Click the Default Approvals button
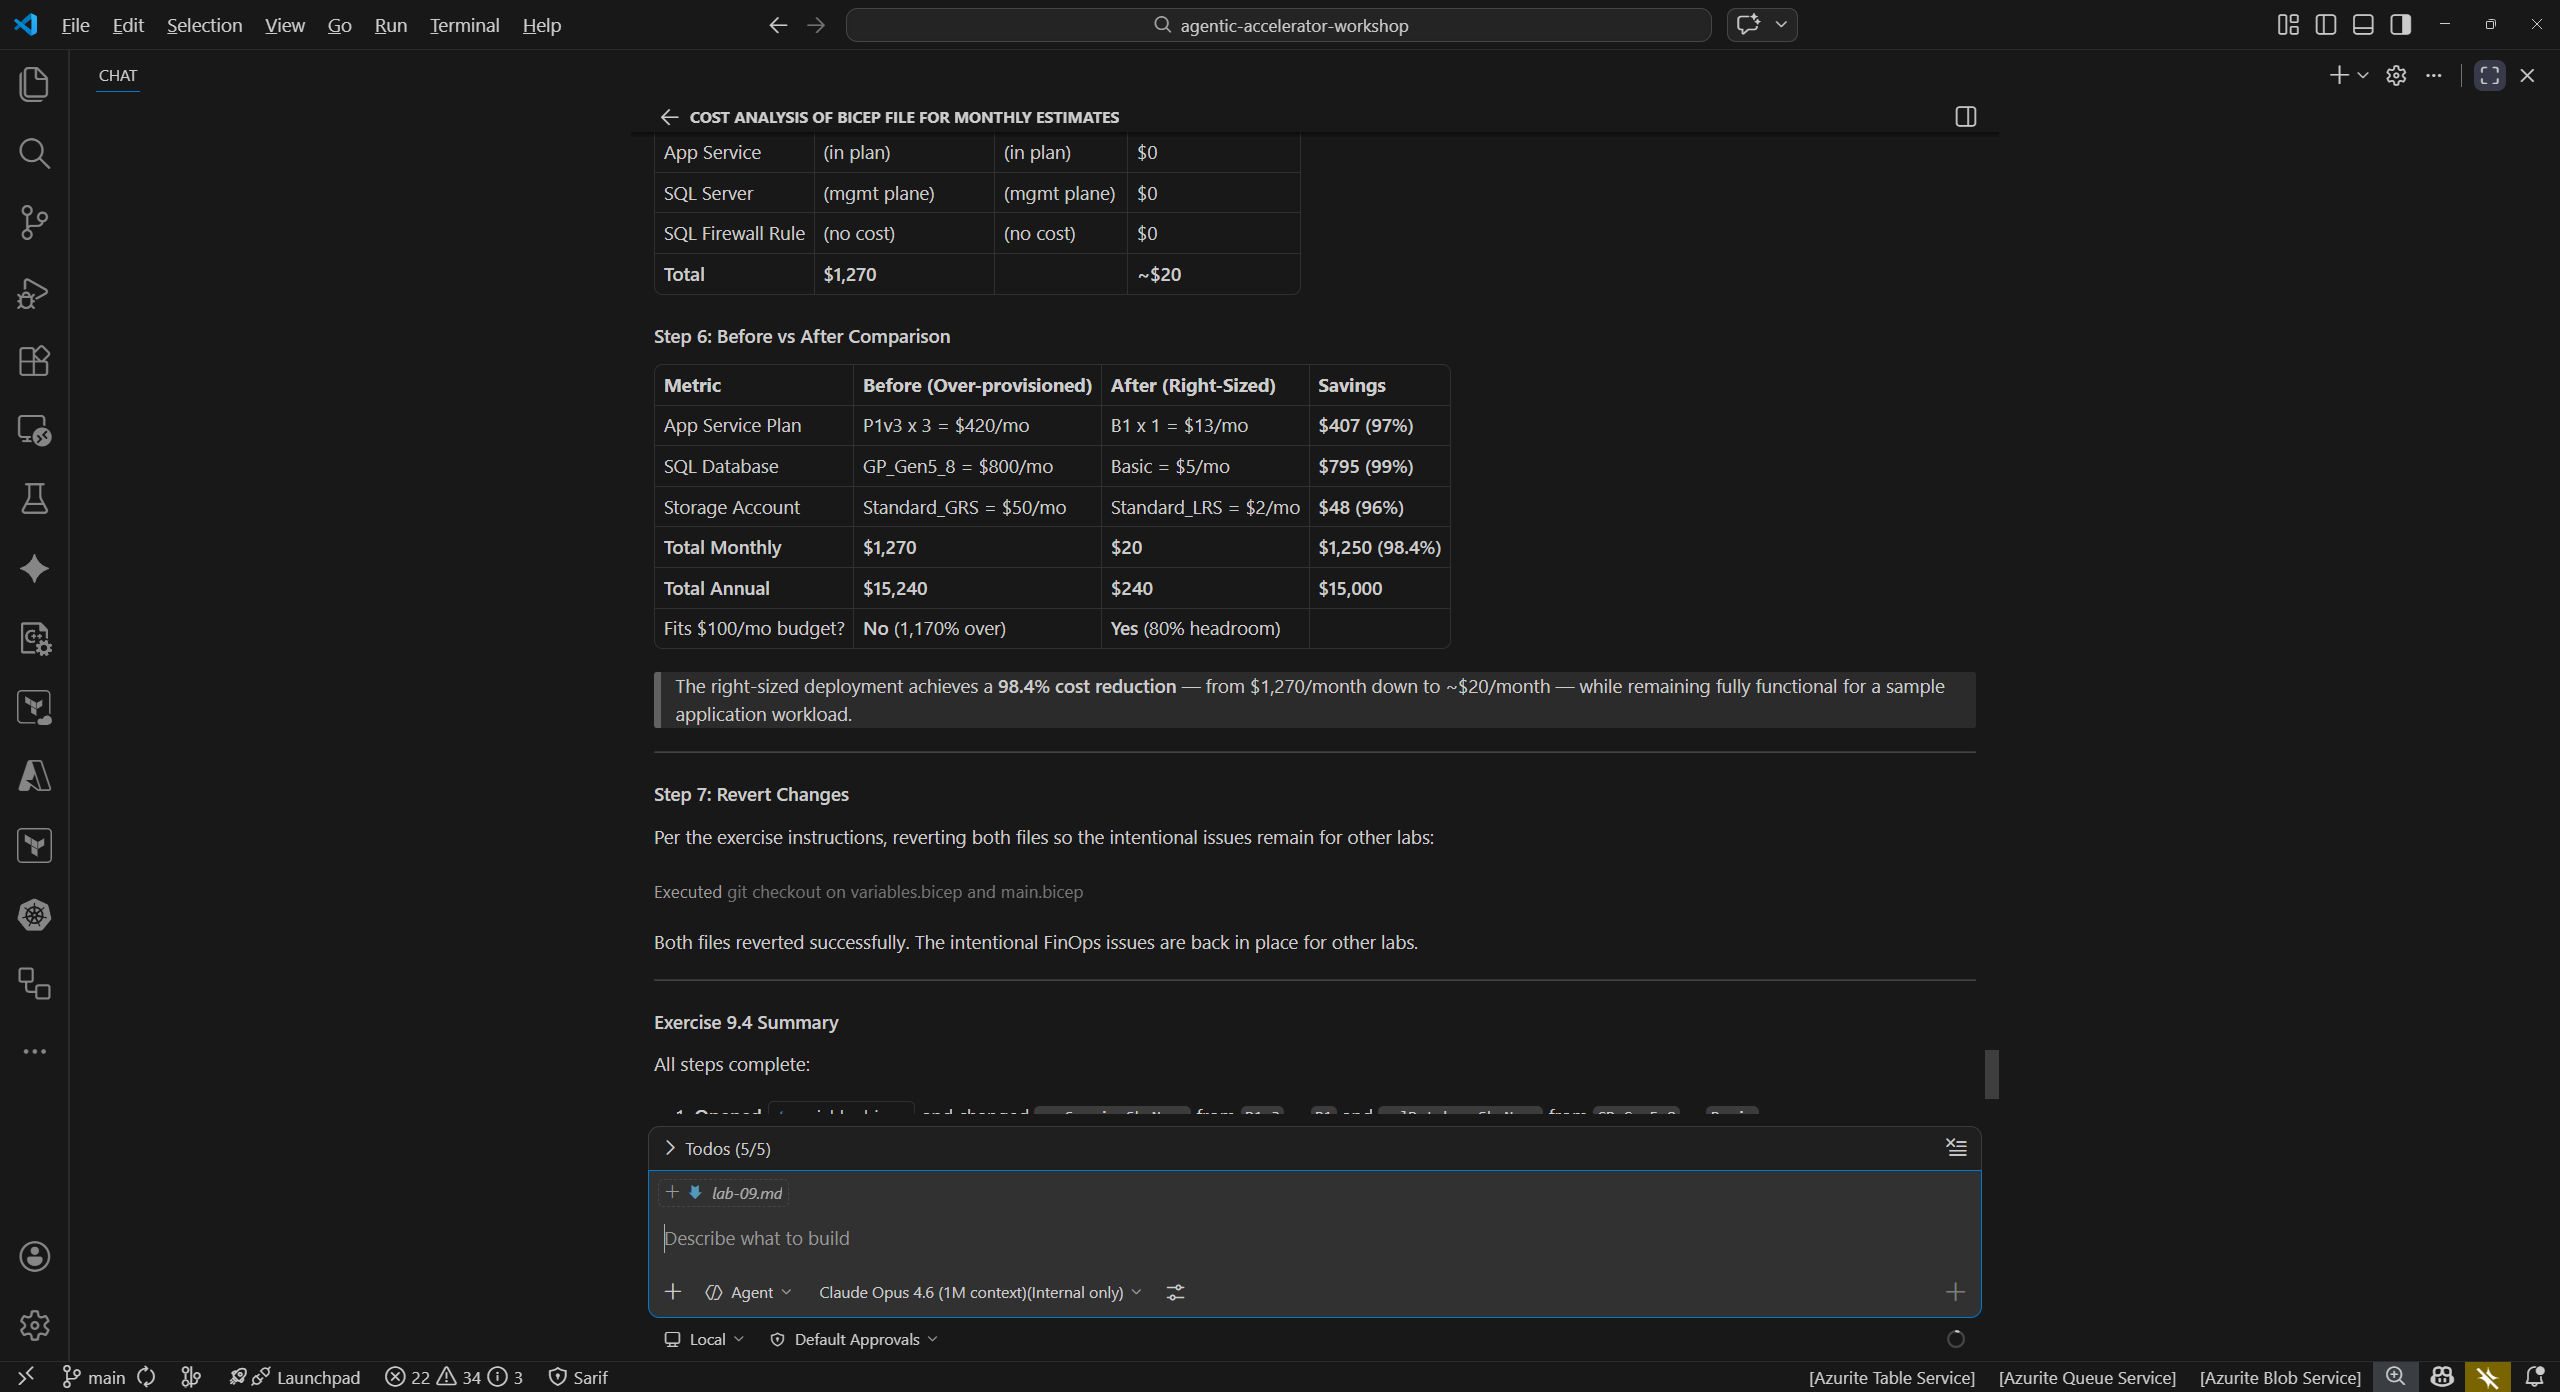The height and width of the screenshot is (1392, 2560). click(855, 1339)
